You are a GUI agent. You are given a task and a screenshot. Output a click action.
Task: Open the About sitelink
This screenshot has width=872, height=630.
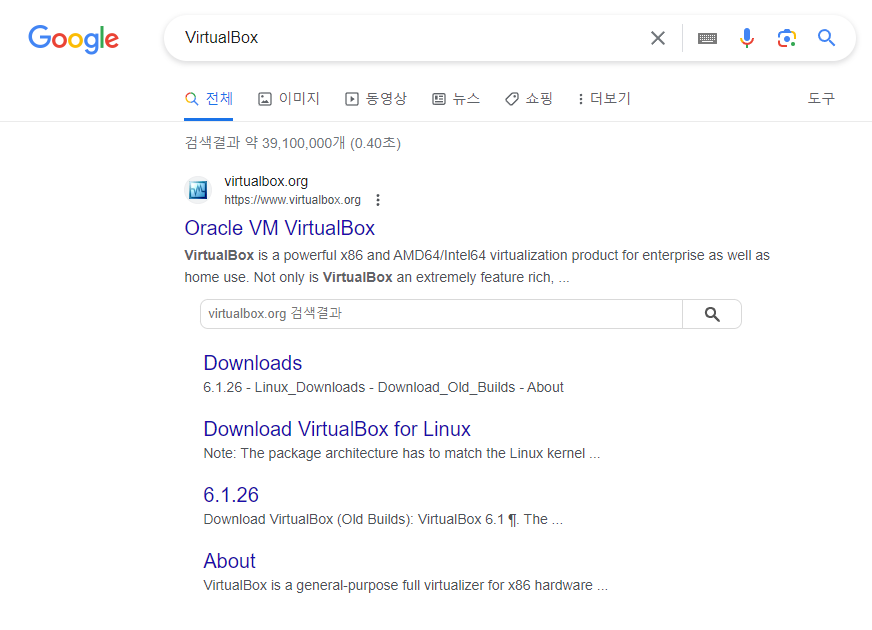230,561
